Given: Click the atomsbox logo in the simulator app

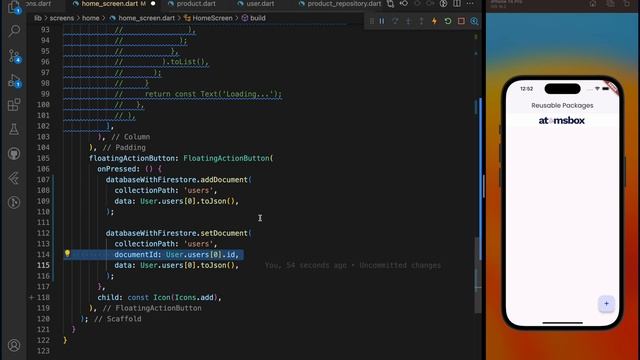Looking at the screenshot, I should (562, 120).
